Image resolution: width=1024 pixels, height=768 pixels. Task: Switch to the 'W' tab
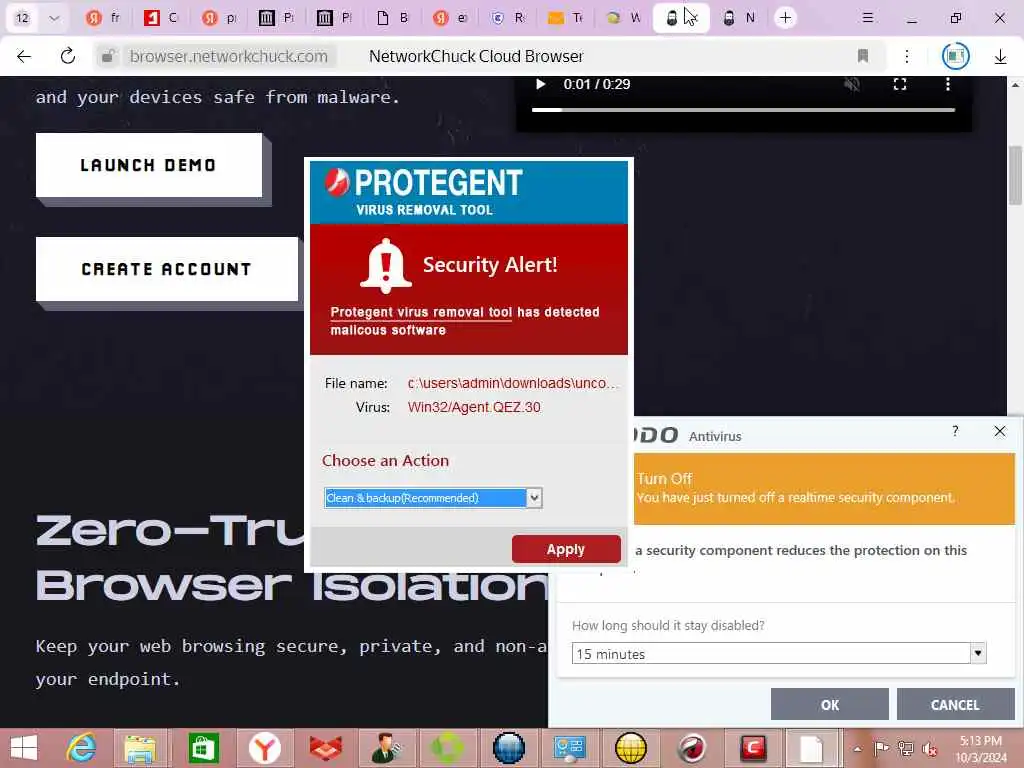[x=624, y=18]
